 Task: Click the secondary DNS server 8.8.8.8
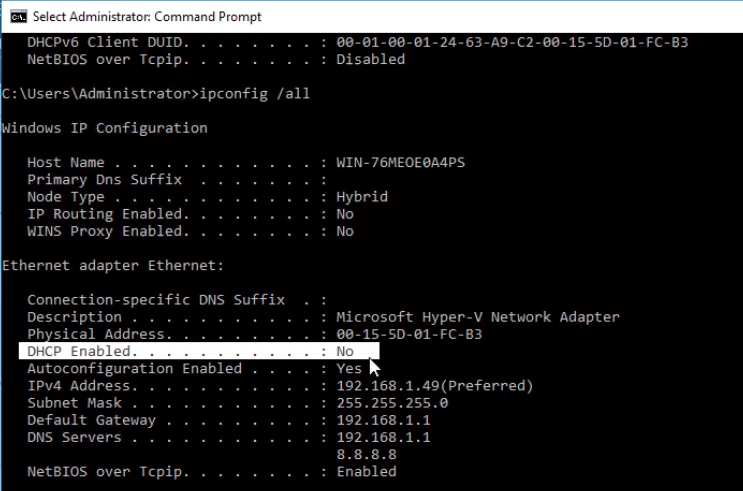[x=366, y=455]
